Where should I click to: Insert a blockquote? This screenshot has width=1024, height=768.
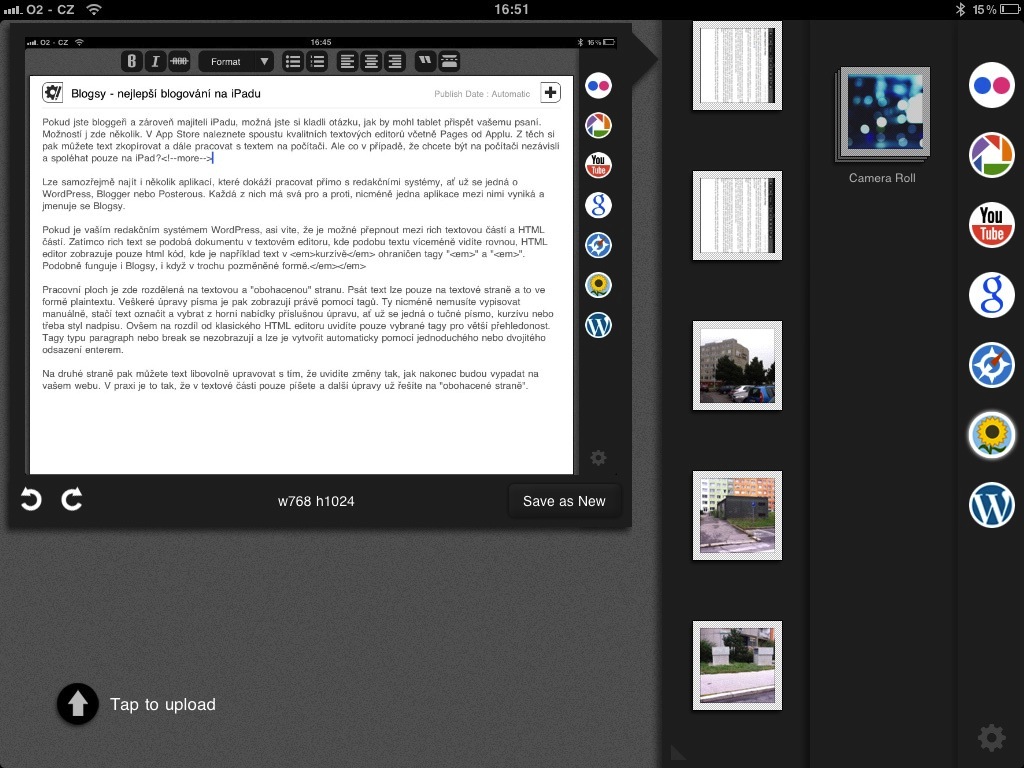coord(425,61)
